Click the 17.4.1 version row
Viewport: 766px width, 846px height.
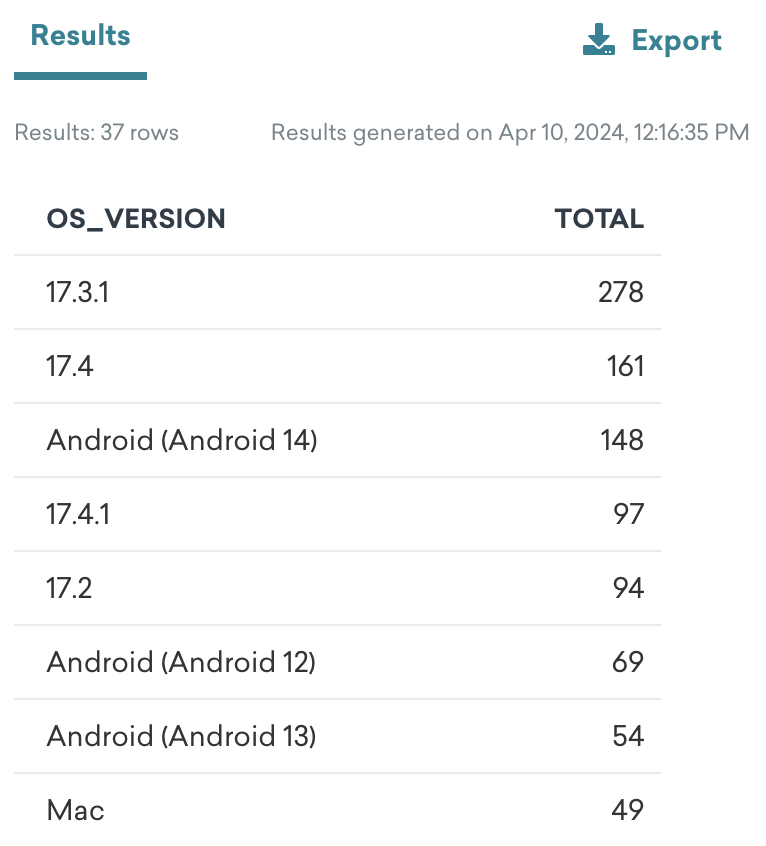(337, 514)
